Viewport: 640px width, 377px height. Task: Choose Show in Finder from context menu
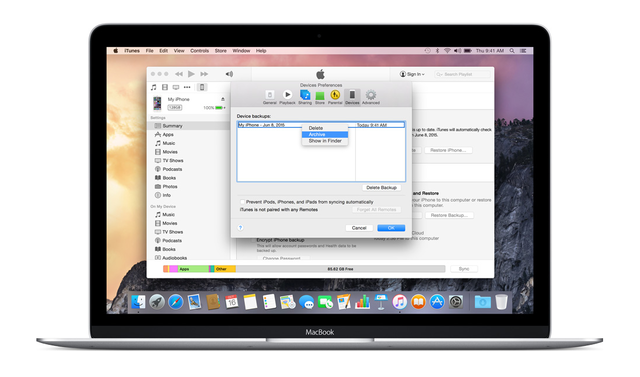click(x=325, y=141)
